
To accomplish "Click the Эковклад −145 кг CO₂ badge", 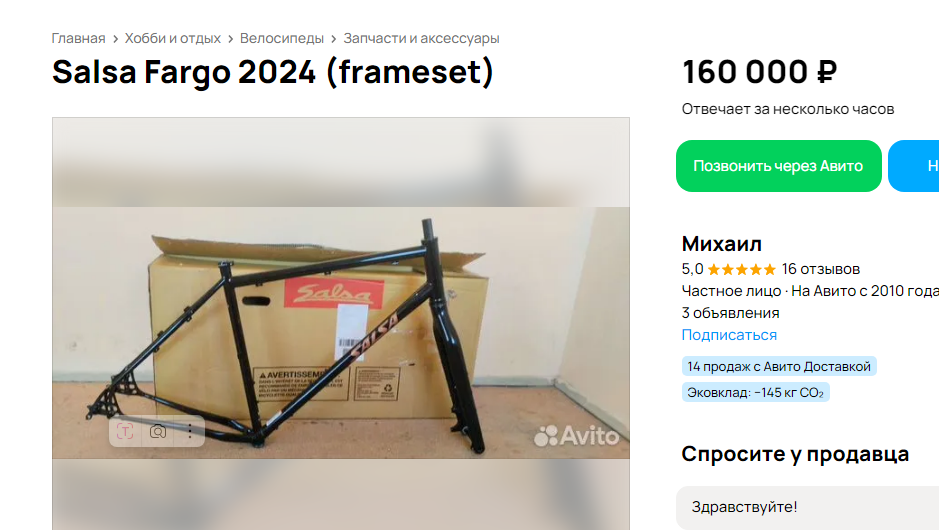I will coord(755,392).
